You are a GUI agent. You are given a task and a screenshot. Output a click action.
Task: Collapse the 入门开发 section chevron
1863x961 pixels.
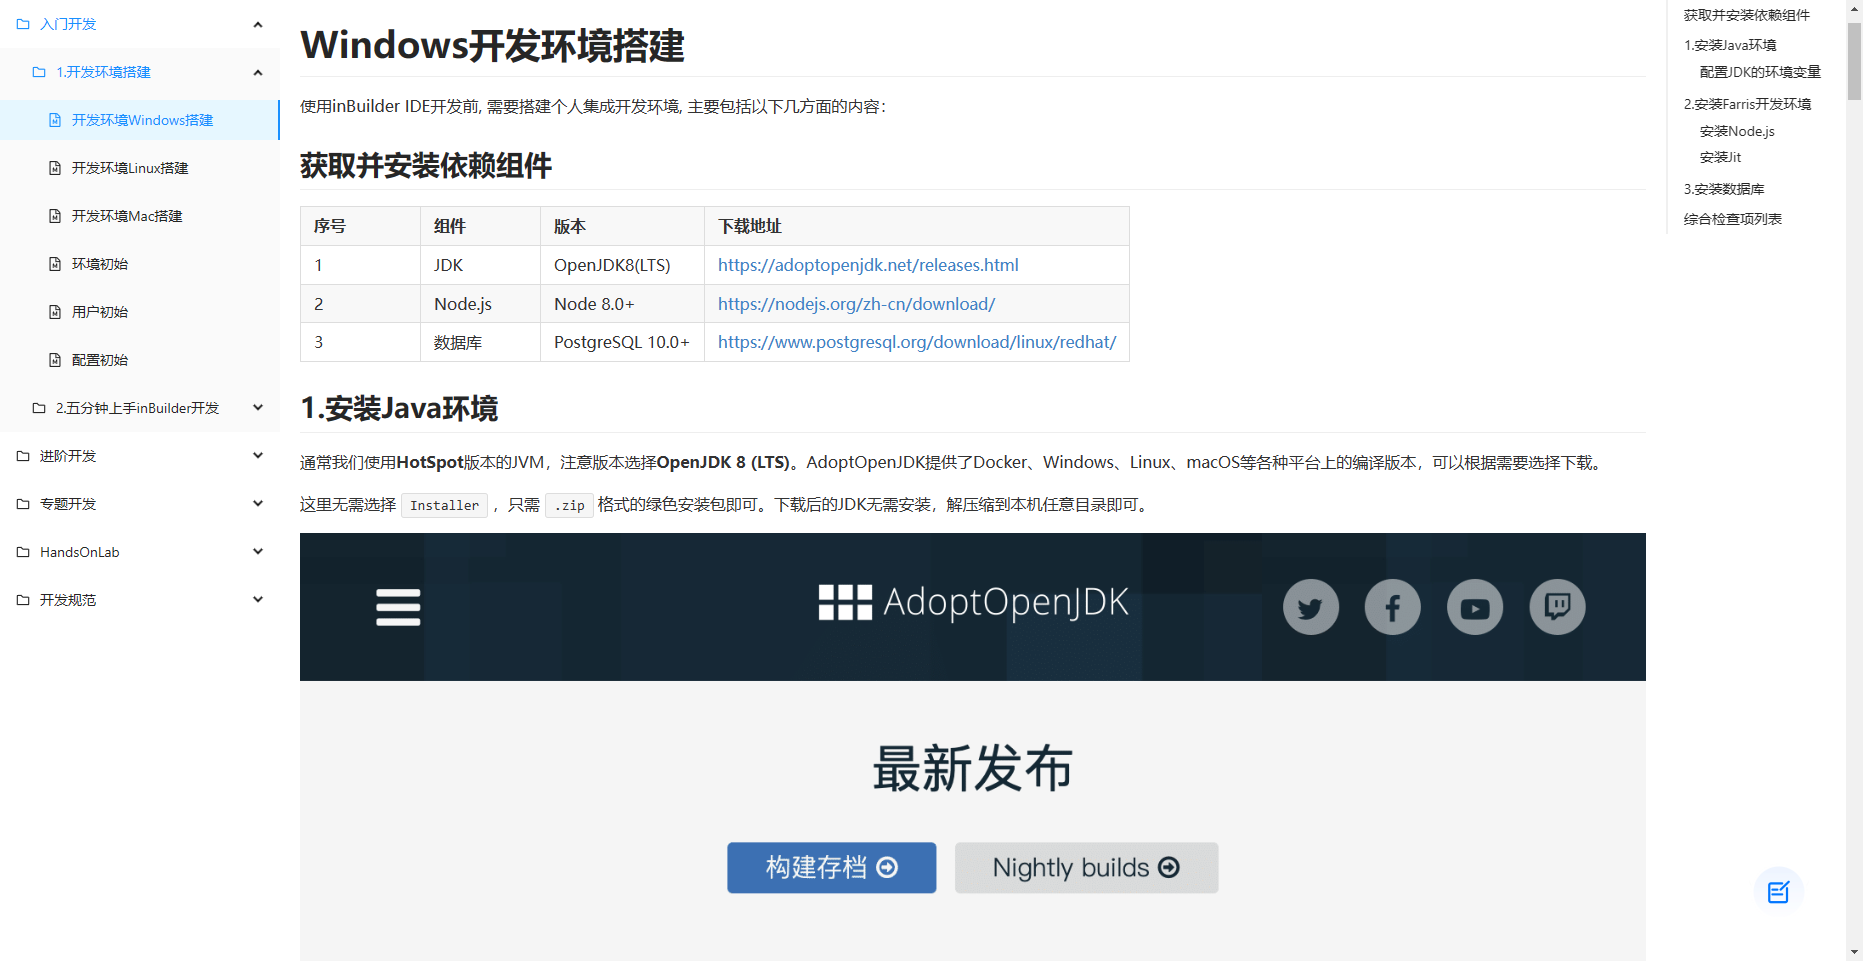258,24
